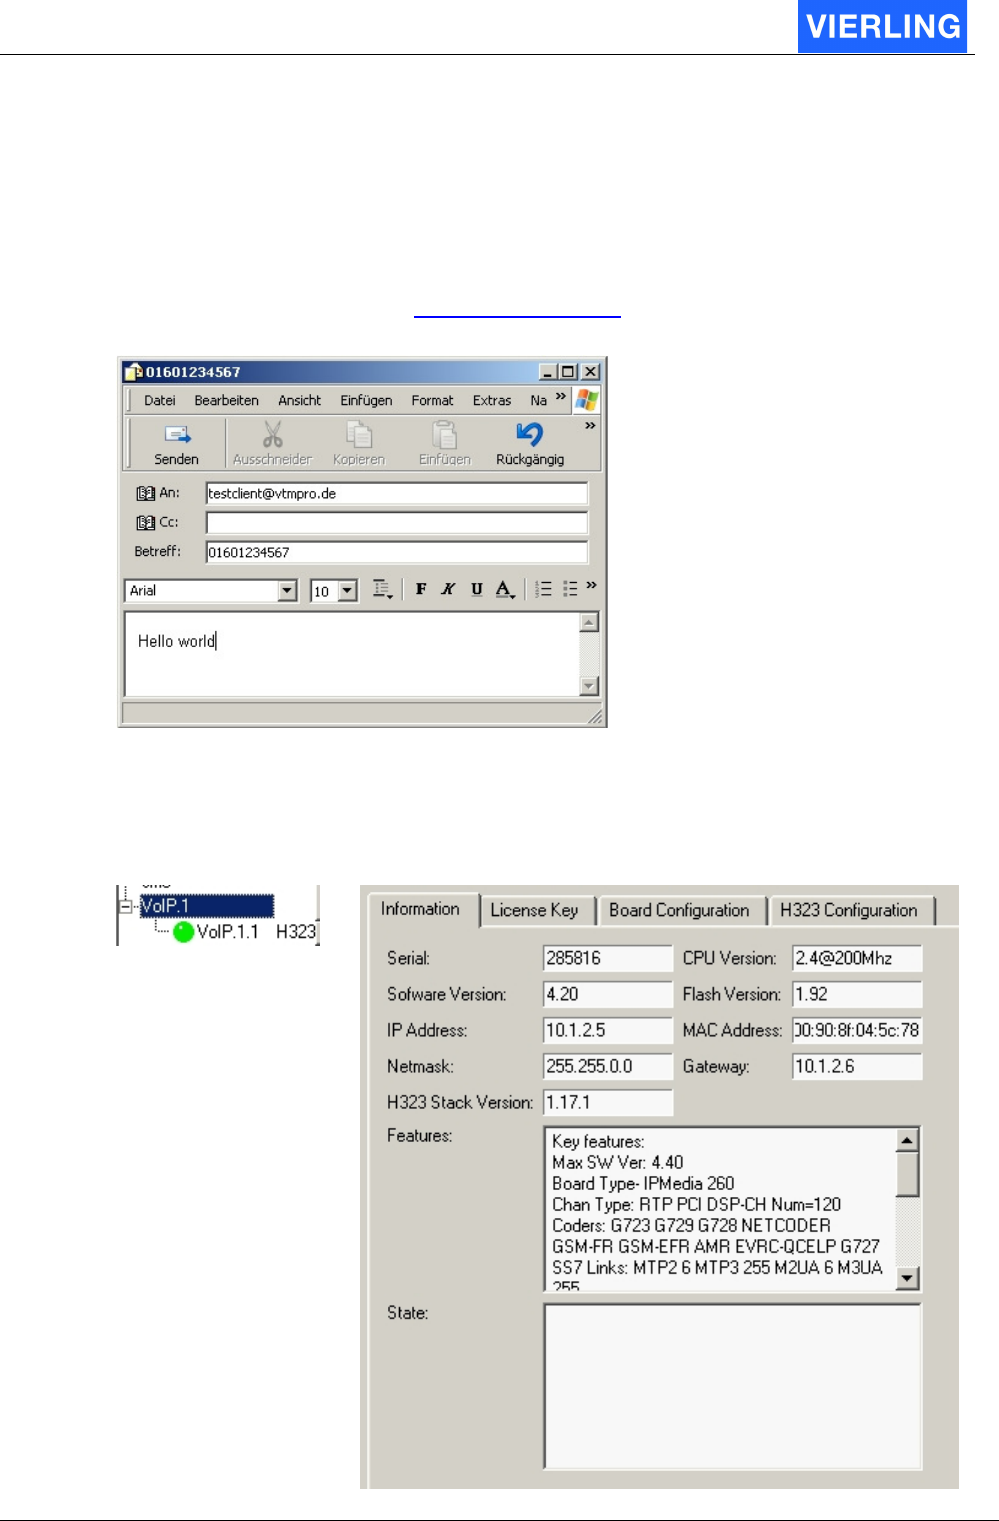
Task: Close the 01601234567 mail window
Action: 590,372
